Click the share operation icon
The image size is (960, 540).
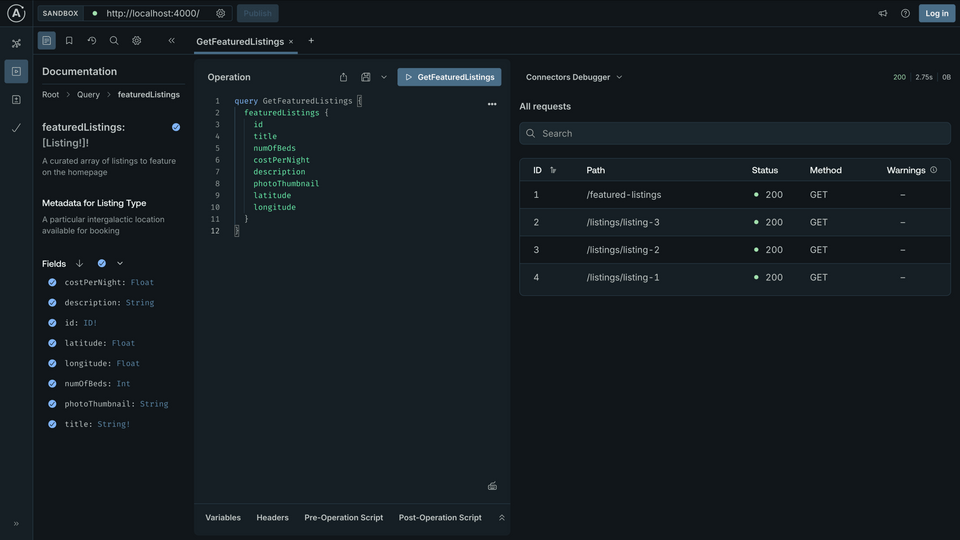(x=344, y=77)
